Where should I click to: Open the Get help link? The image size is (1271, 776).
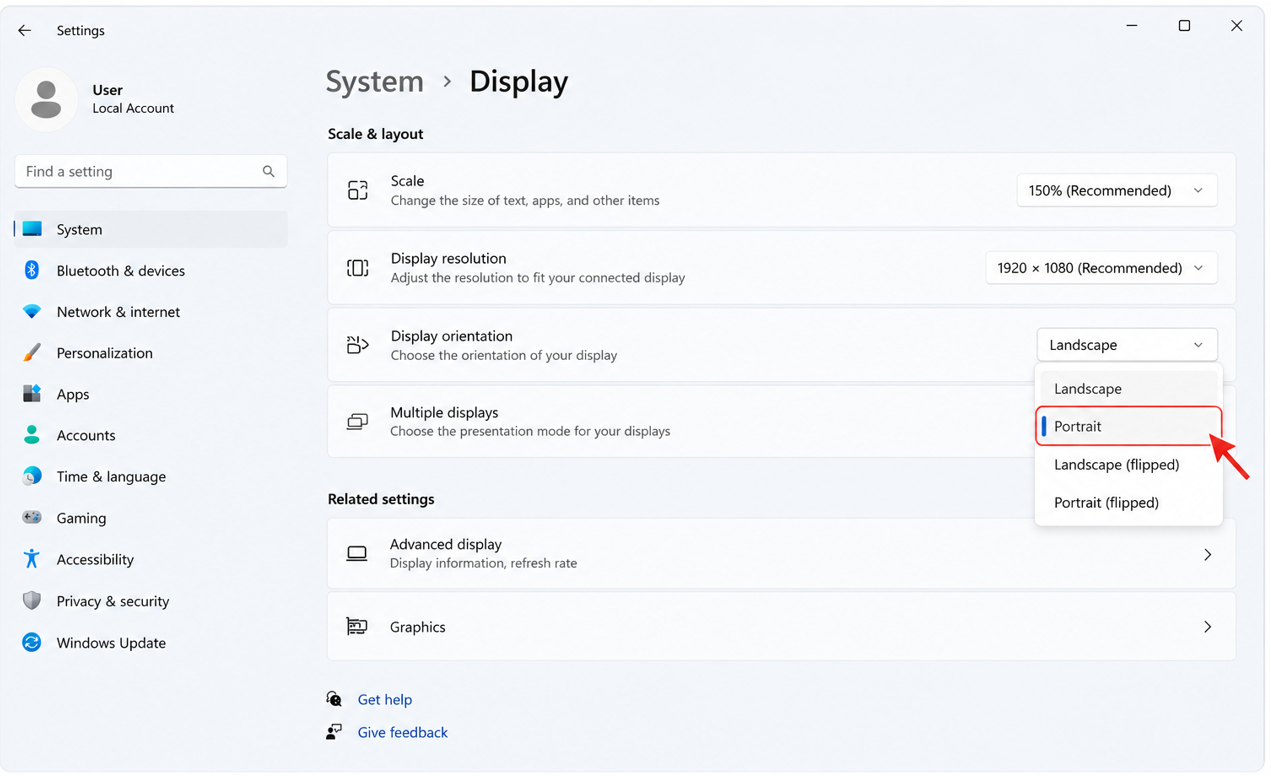point(384,699)
